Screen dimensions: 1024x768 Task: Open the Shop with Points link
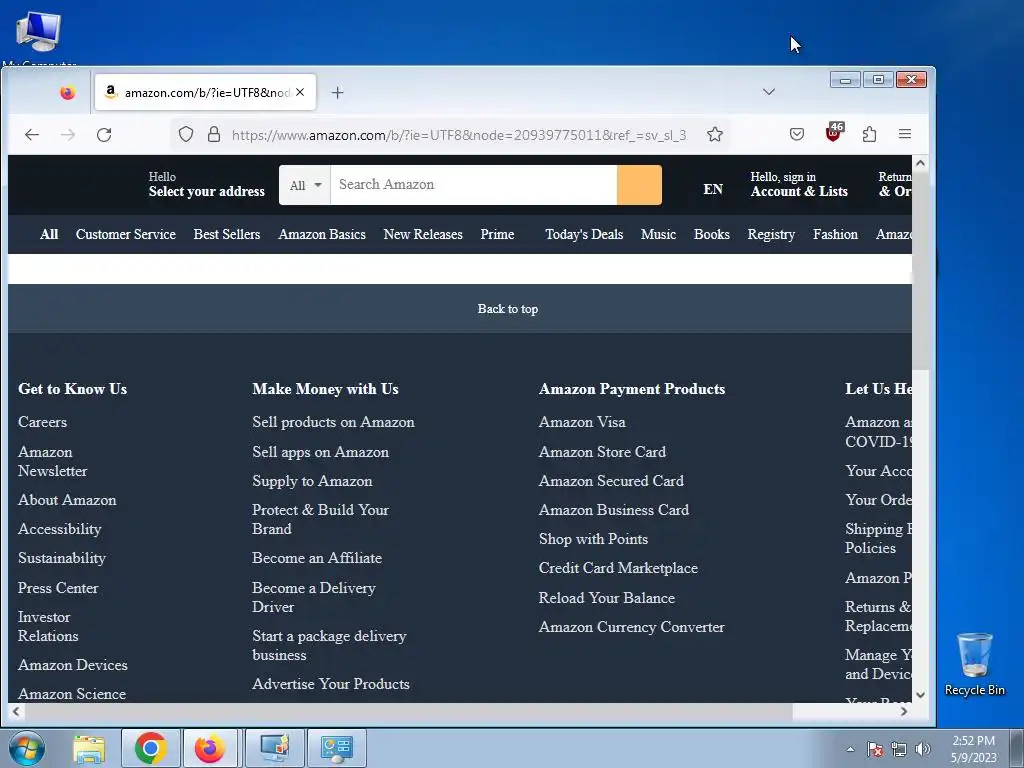(593, 539)
